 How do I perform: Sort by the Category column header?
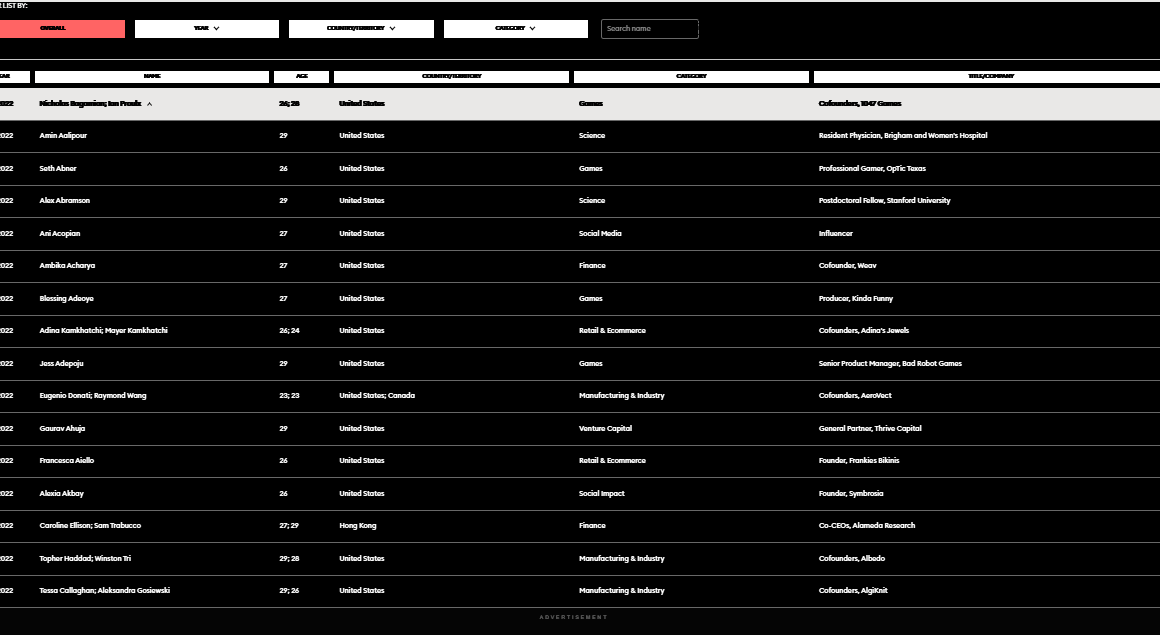[x=691, y=76]
